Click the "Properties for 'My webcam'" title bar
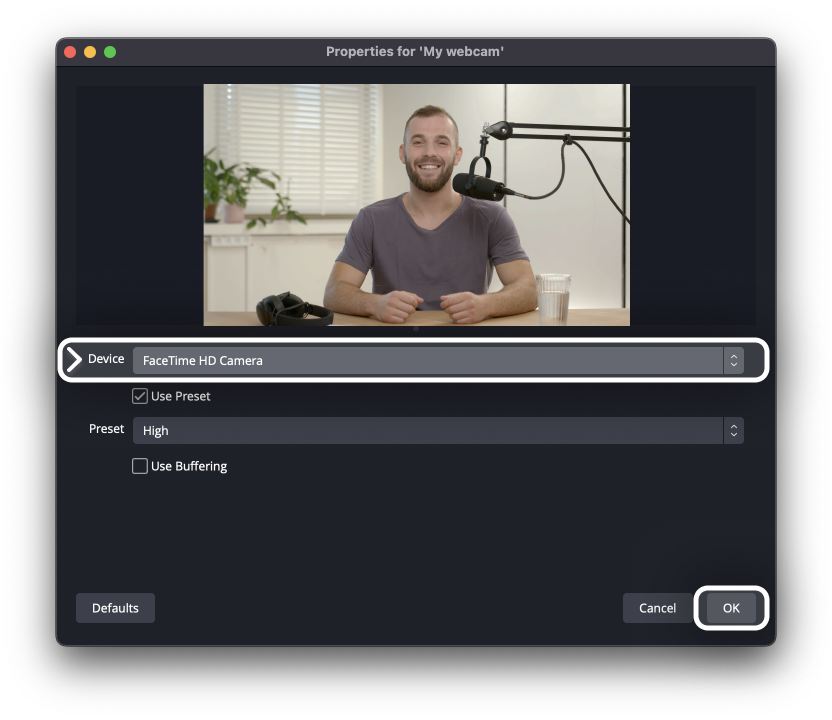 click(x=415, y=52)
